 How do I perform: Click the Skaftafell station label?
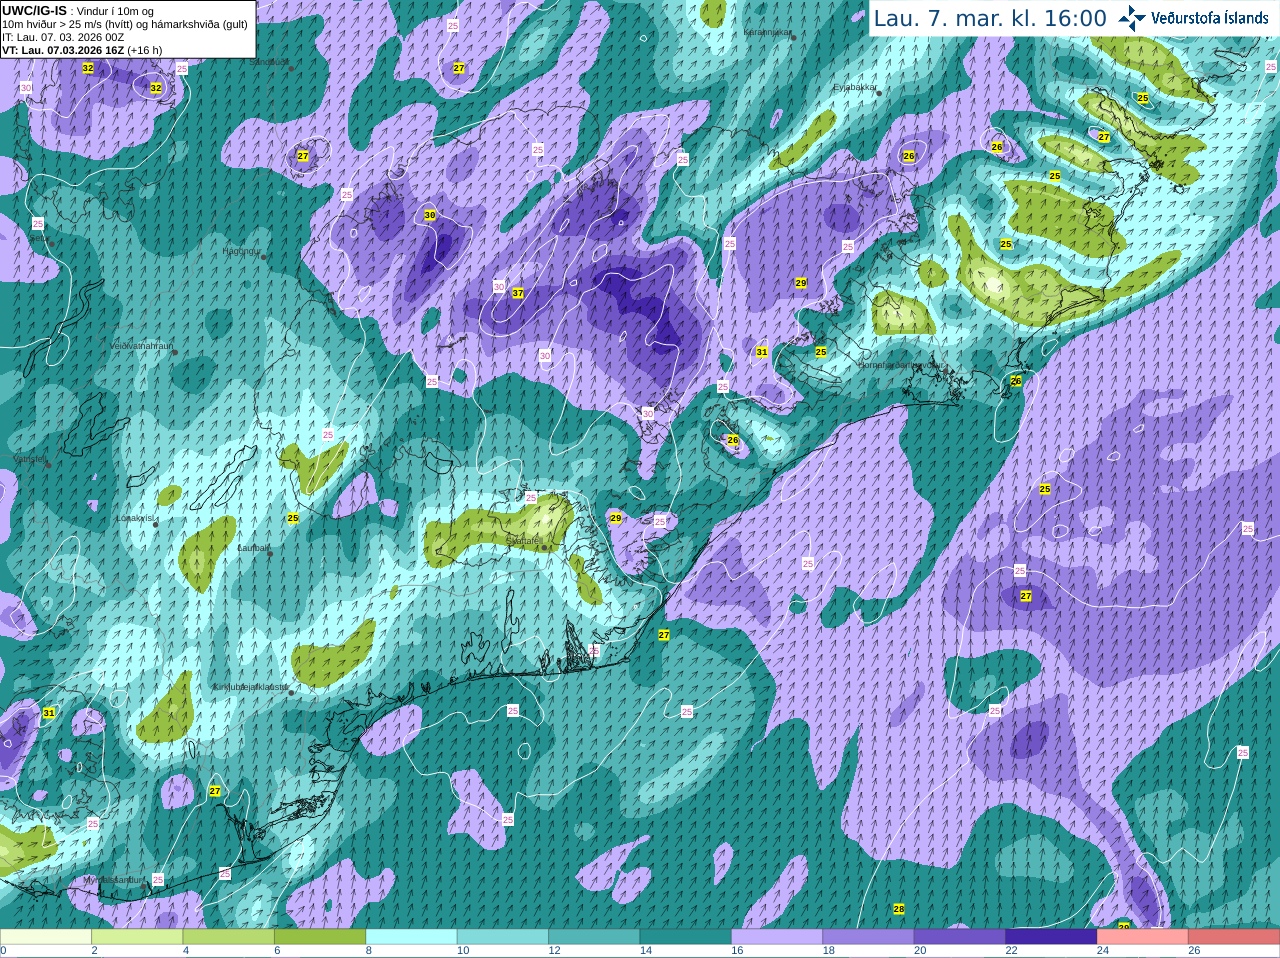click(524, 540)
